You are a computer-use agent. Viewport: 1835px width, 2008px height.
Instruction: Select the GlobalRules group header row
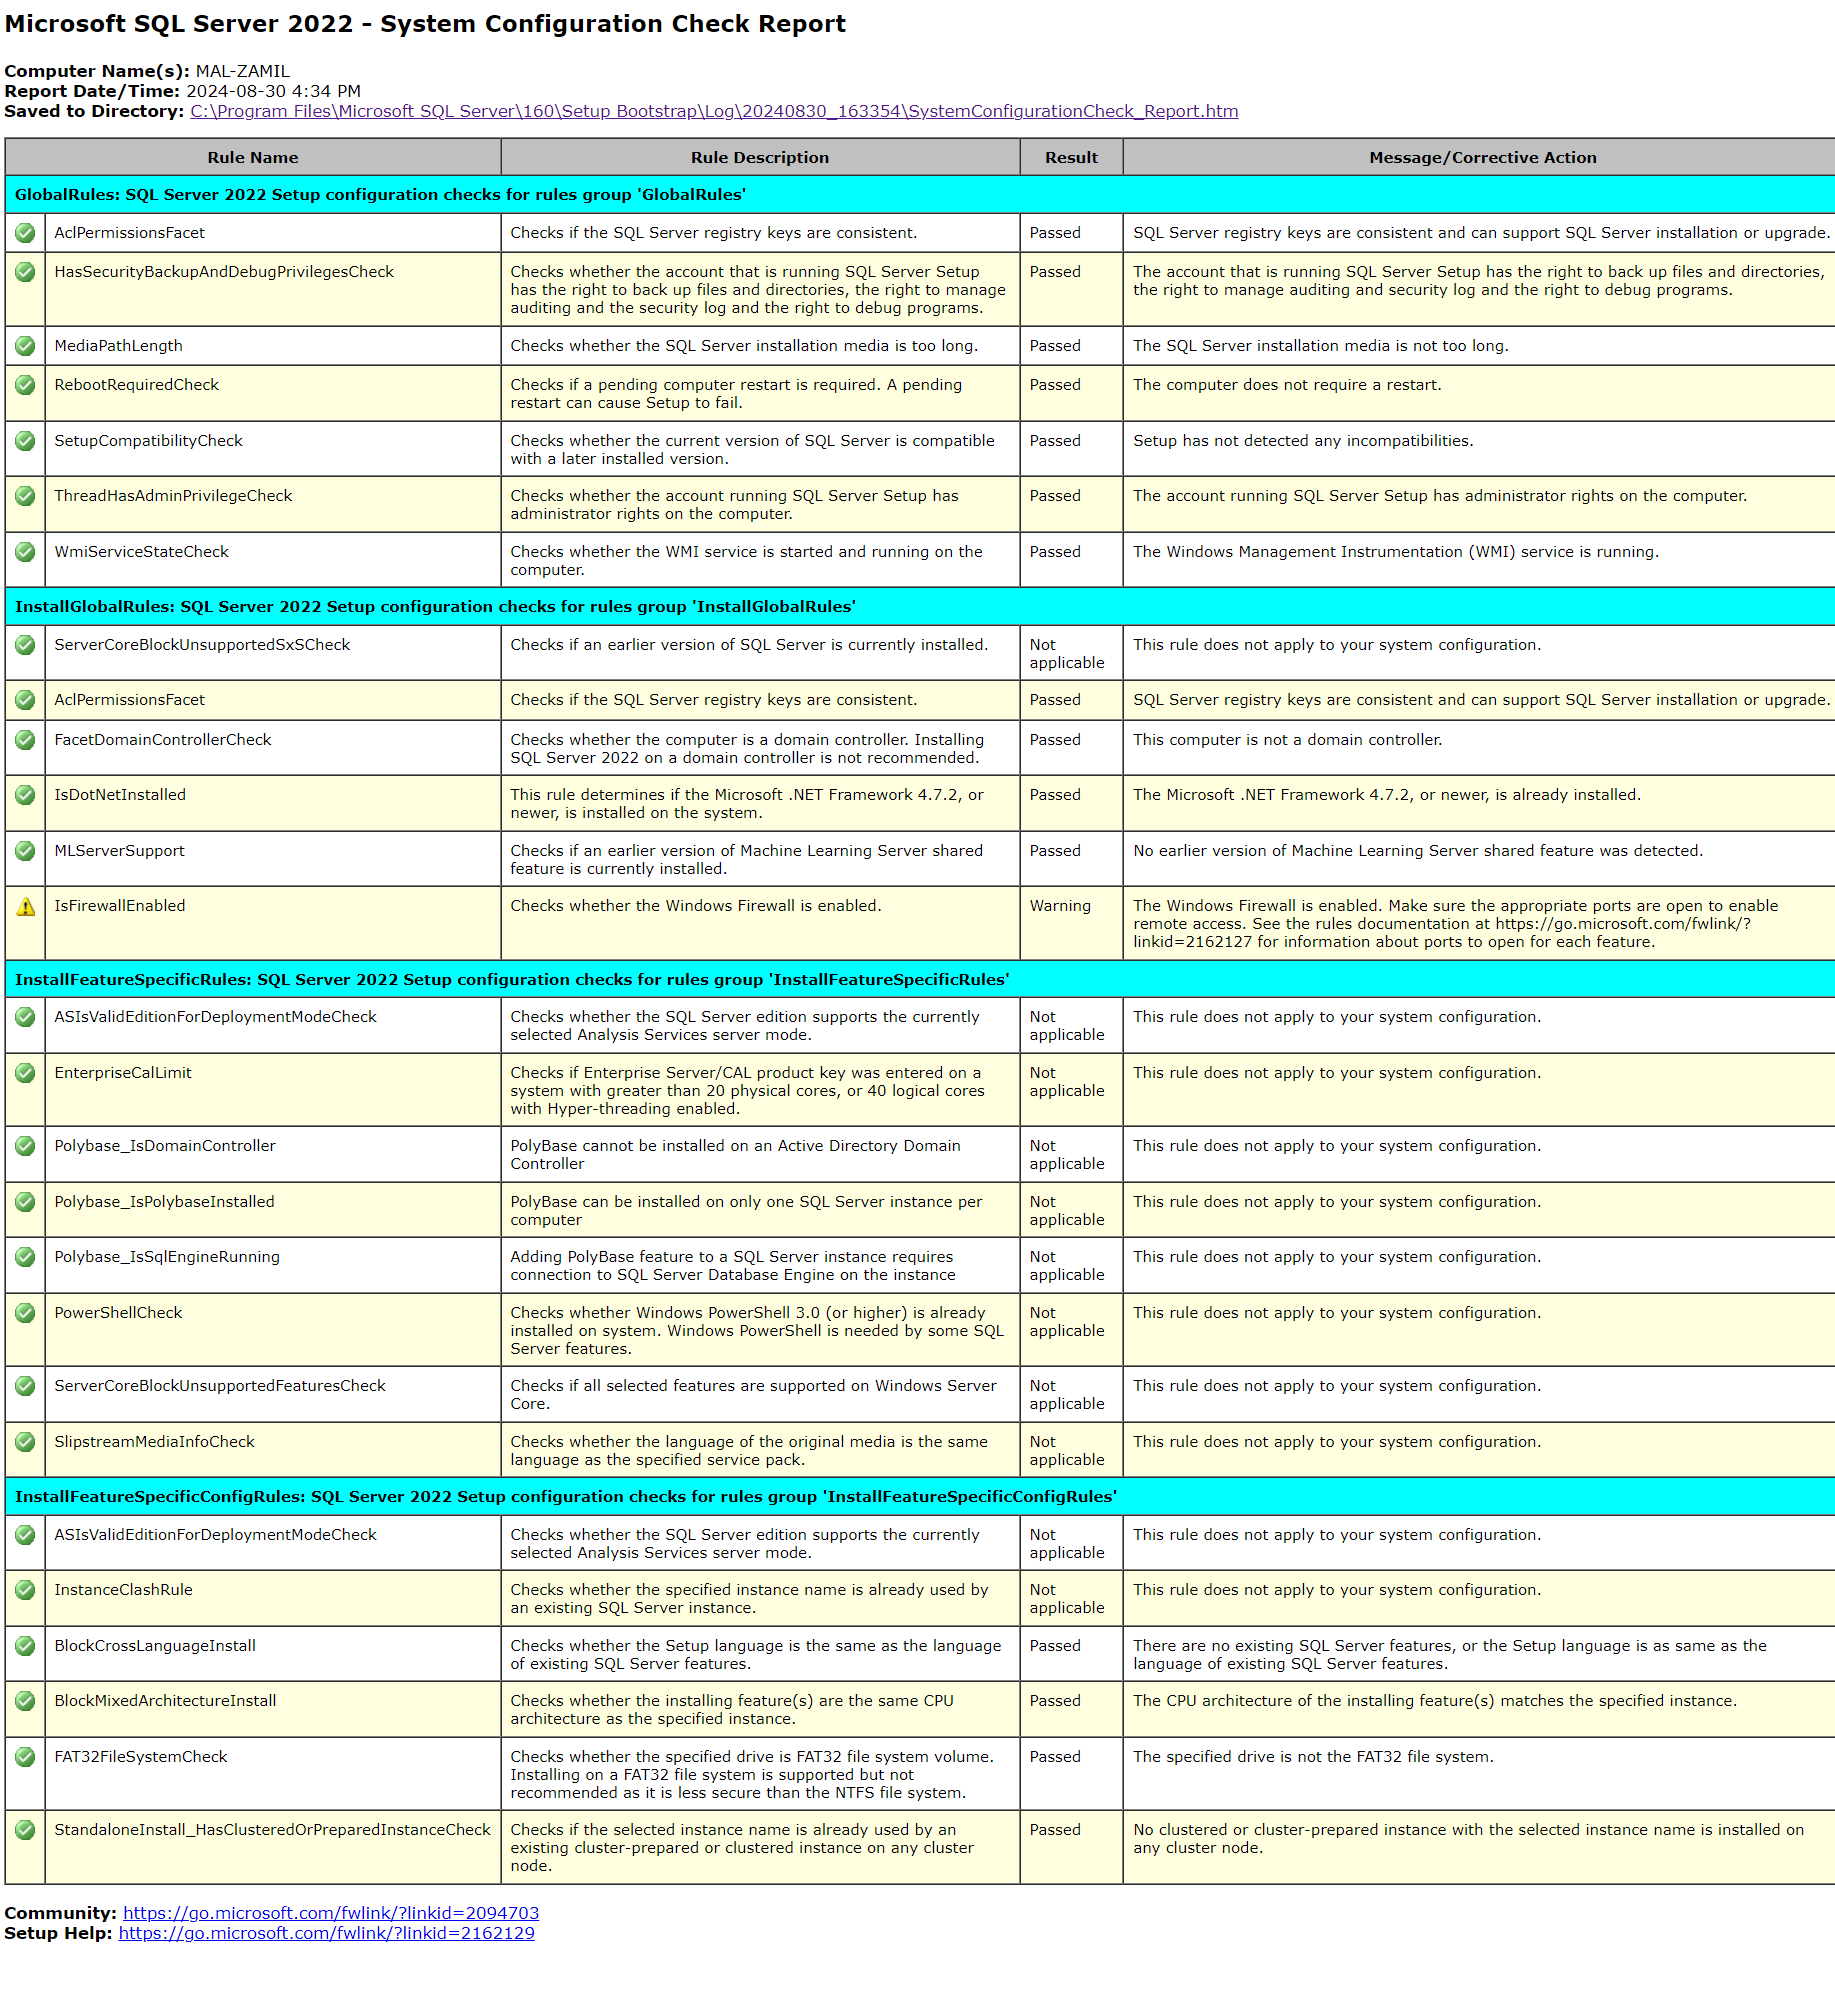[x=920, y=195]
